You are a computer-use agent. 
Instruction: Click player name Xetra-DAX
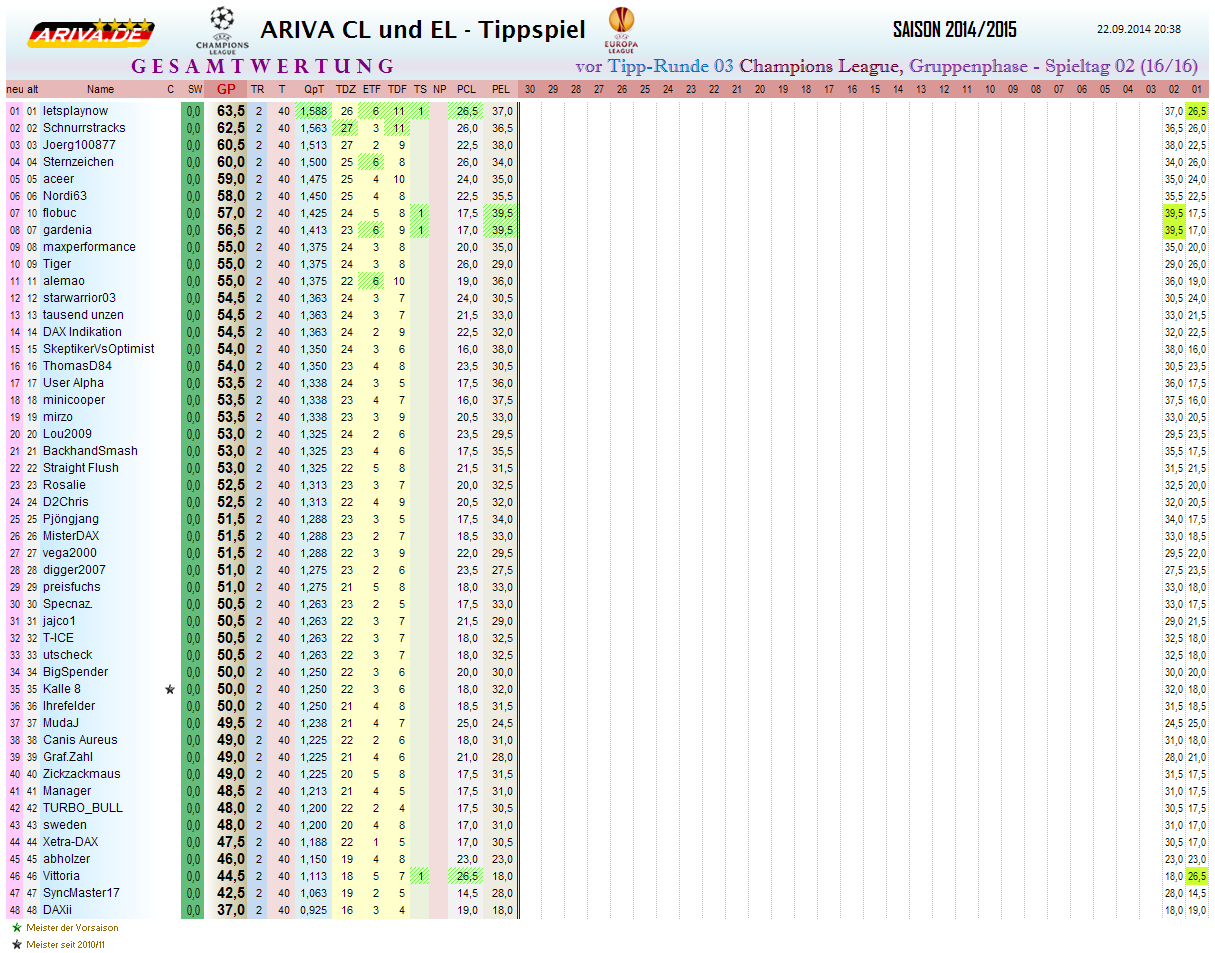(x=71, y=842)
